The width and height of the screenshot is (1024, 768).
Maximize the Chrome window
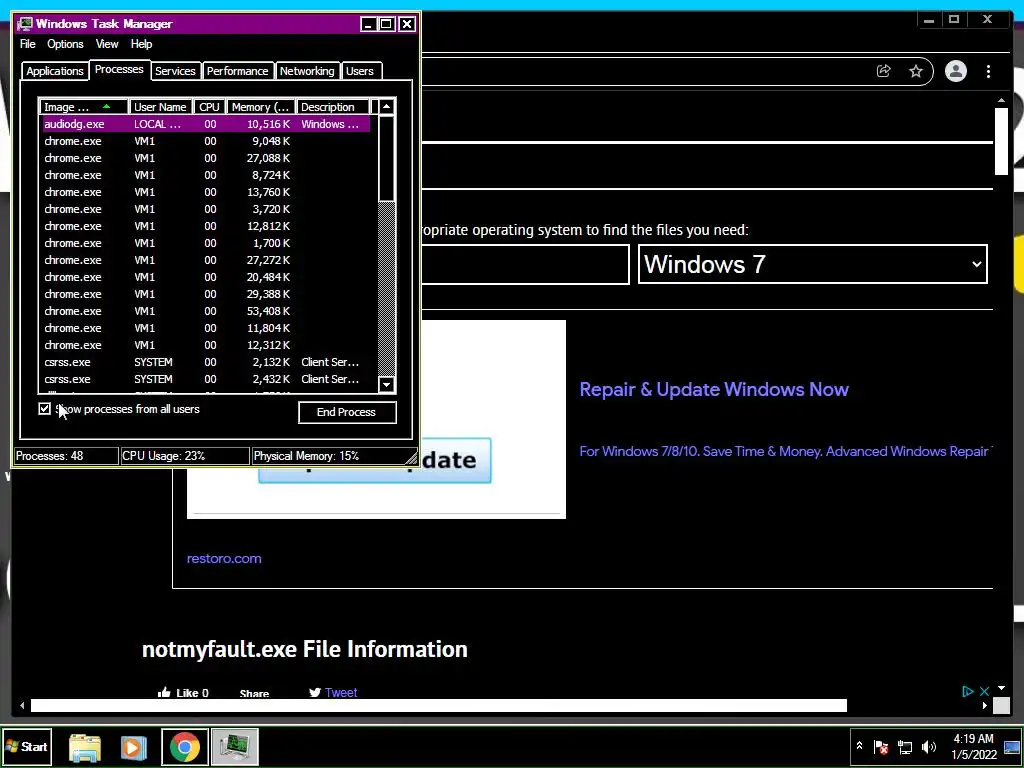click(954, 20)
